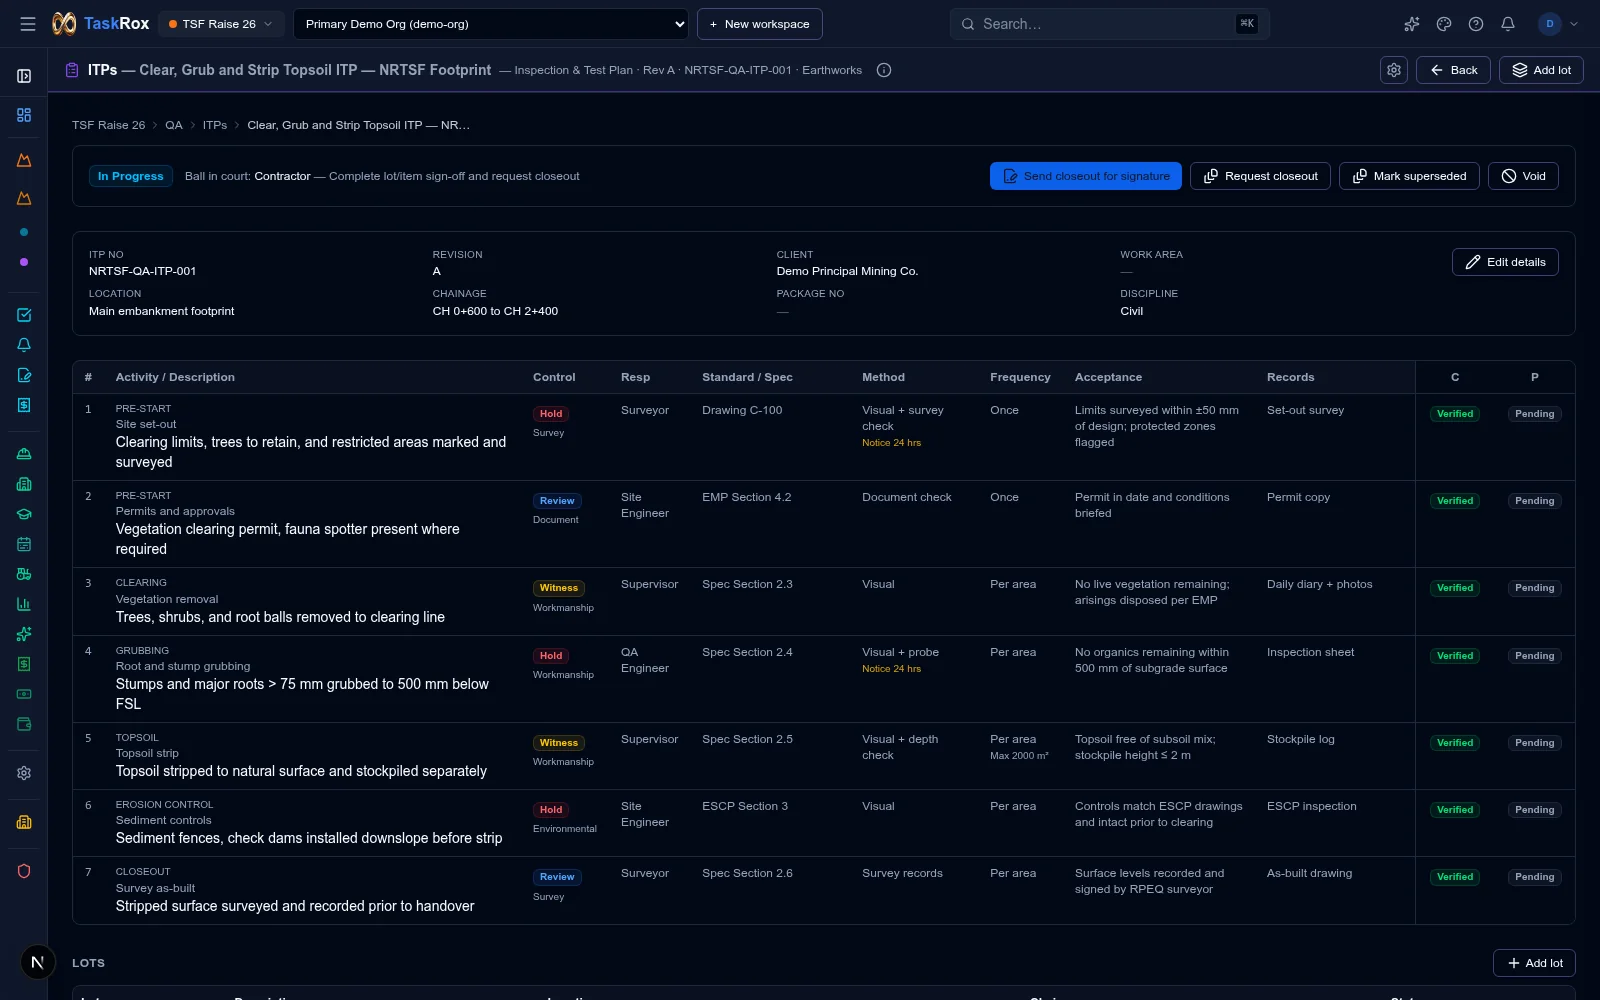
Task: Open the QA breadcrumb link
Action: click(x=174, y=125)
